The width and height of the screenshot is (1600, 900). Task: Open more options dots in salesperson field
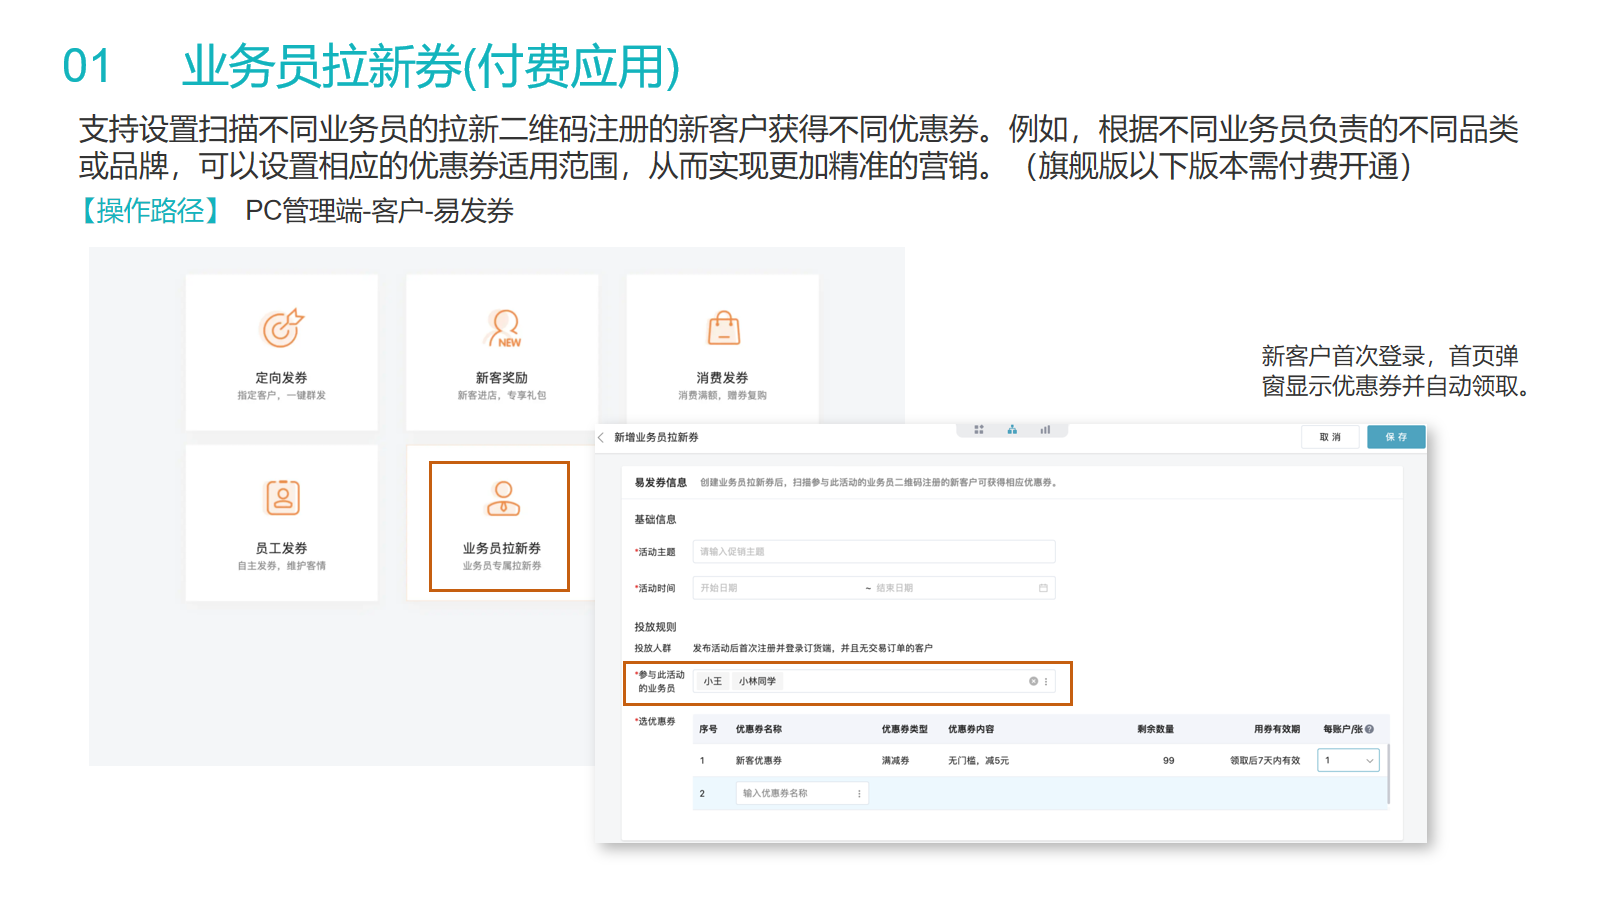click(x=1046, y=681)
